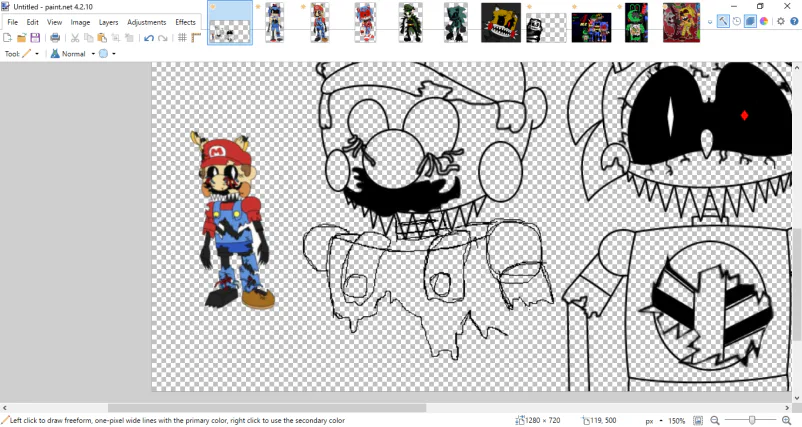This screenshot has width=802, height=427.
Task: Redo the action with the gray arrow
Action: (163, 38)
